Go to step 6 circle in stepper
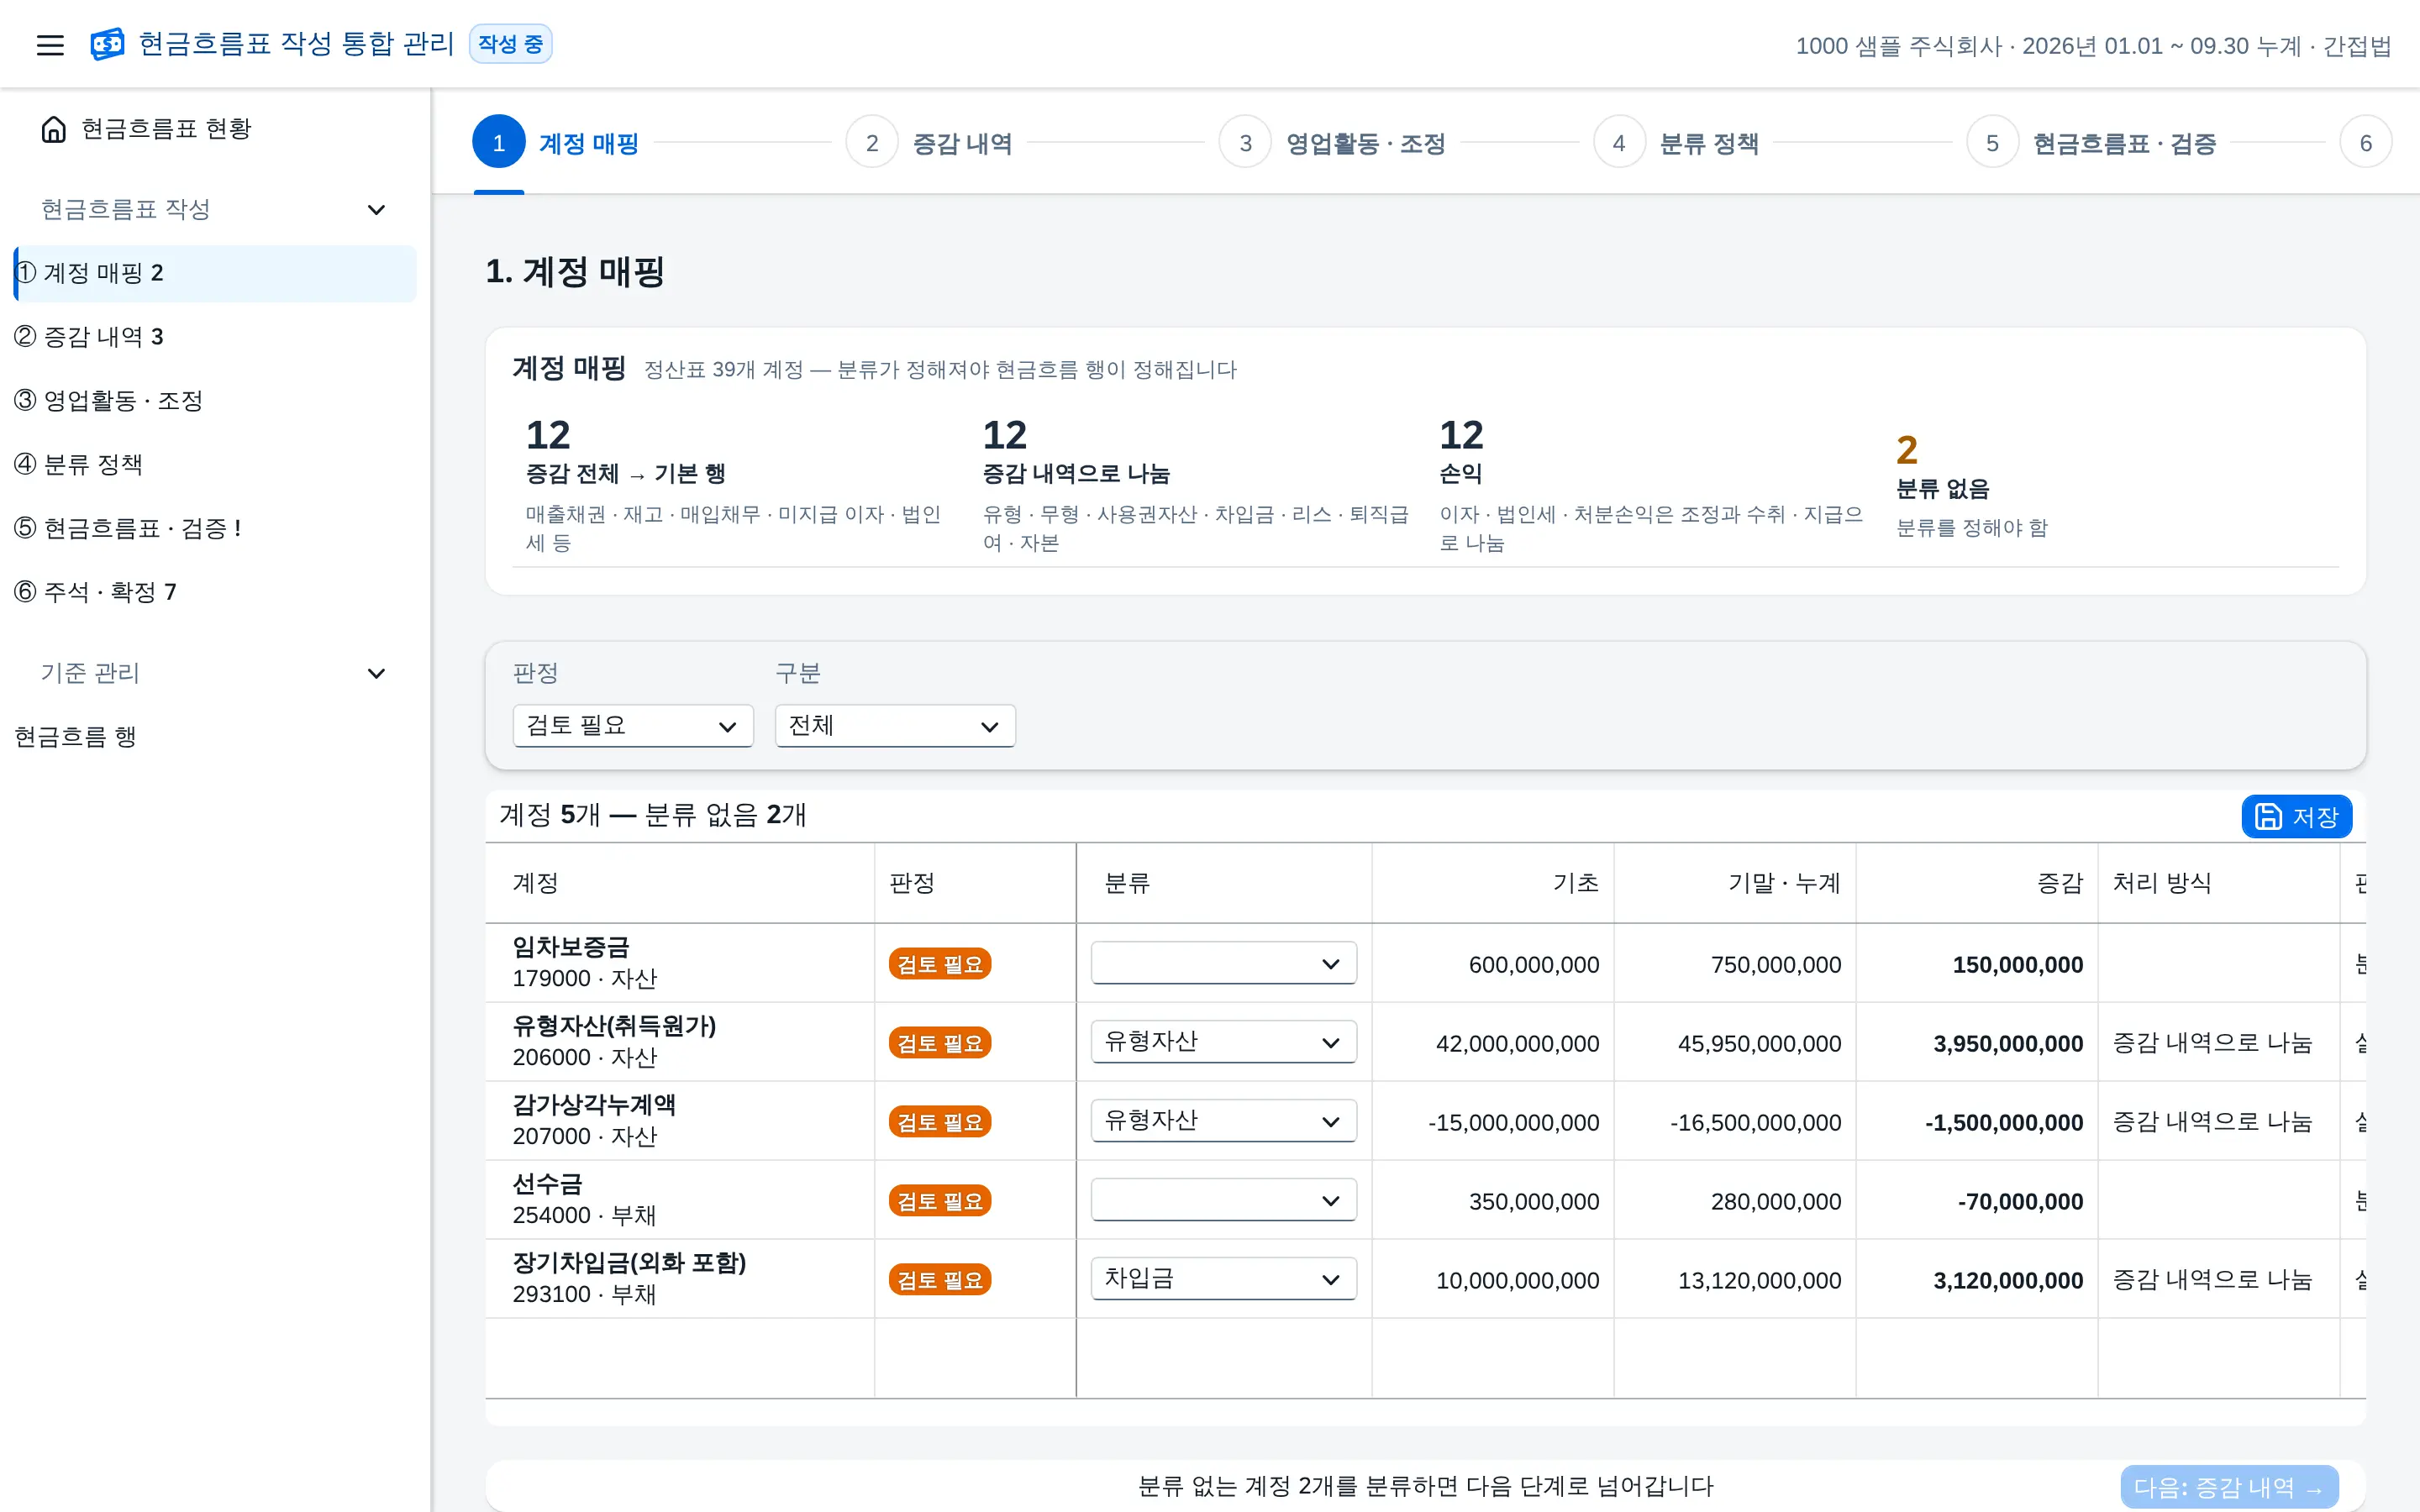The image size is (2420, 1512). [2365, 143]
